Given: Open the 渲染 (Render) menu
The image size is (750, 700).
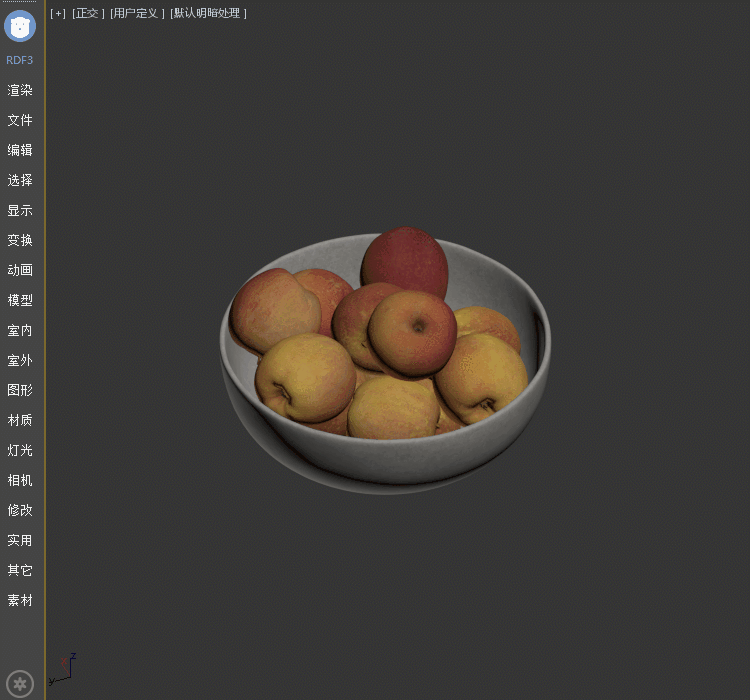Looking at the screenshot, I should pos(20,90).
